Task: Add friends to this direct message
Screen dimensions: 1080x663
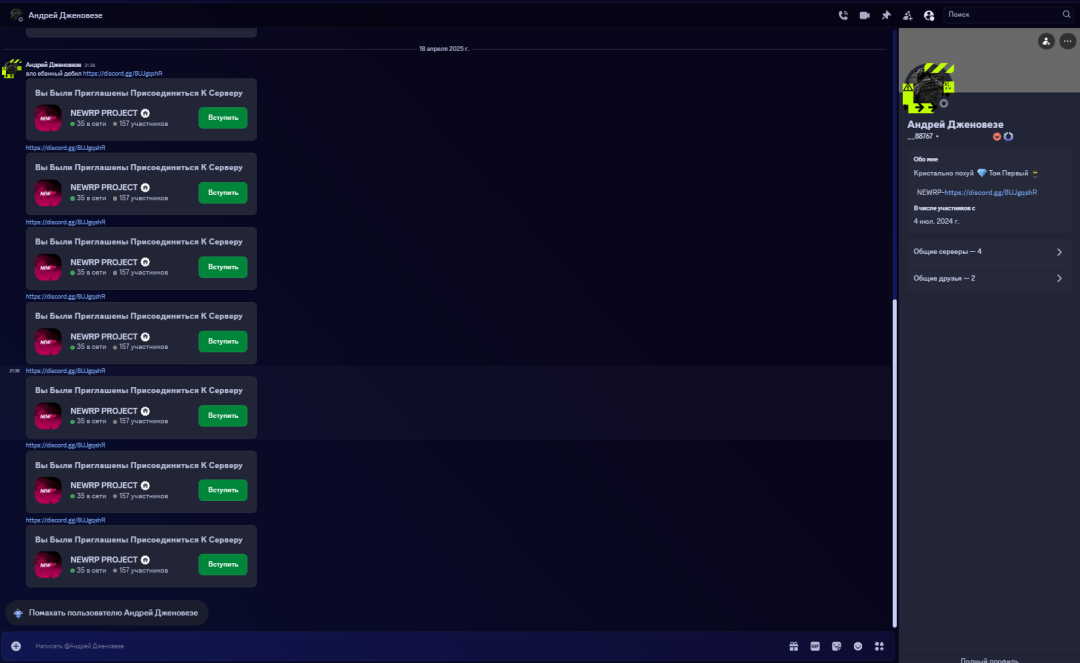Action: (x=908, y=15)
